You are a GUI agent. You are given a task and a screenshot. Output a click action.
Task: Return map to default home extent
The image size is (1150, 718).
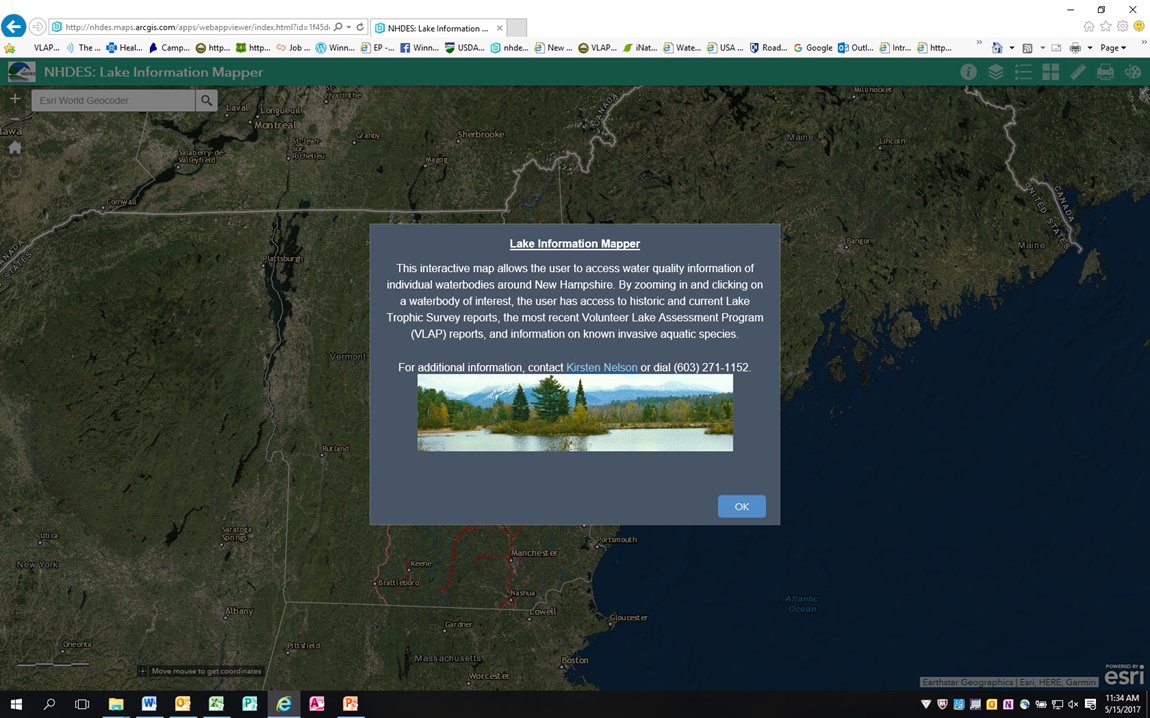click(x=15, y=147)
